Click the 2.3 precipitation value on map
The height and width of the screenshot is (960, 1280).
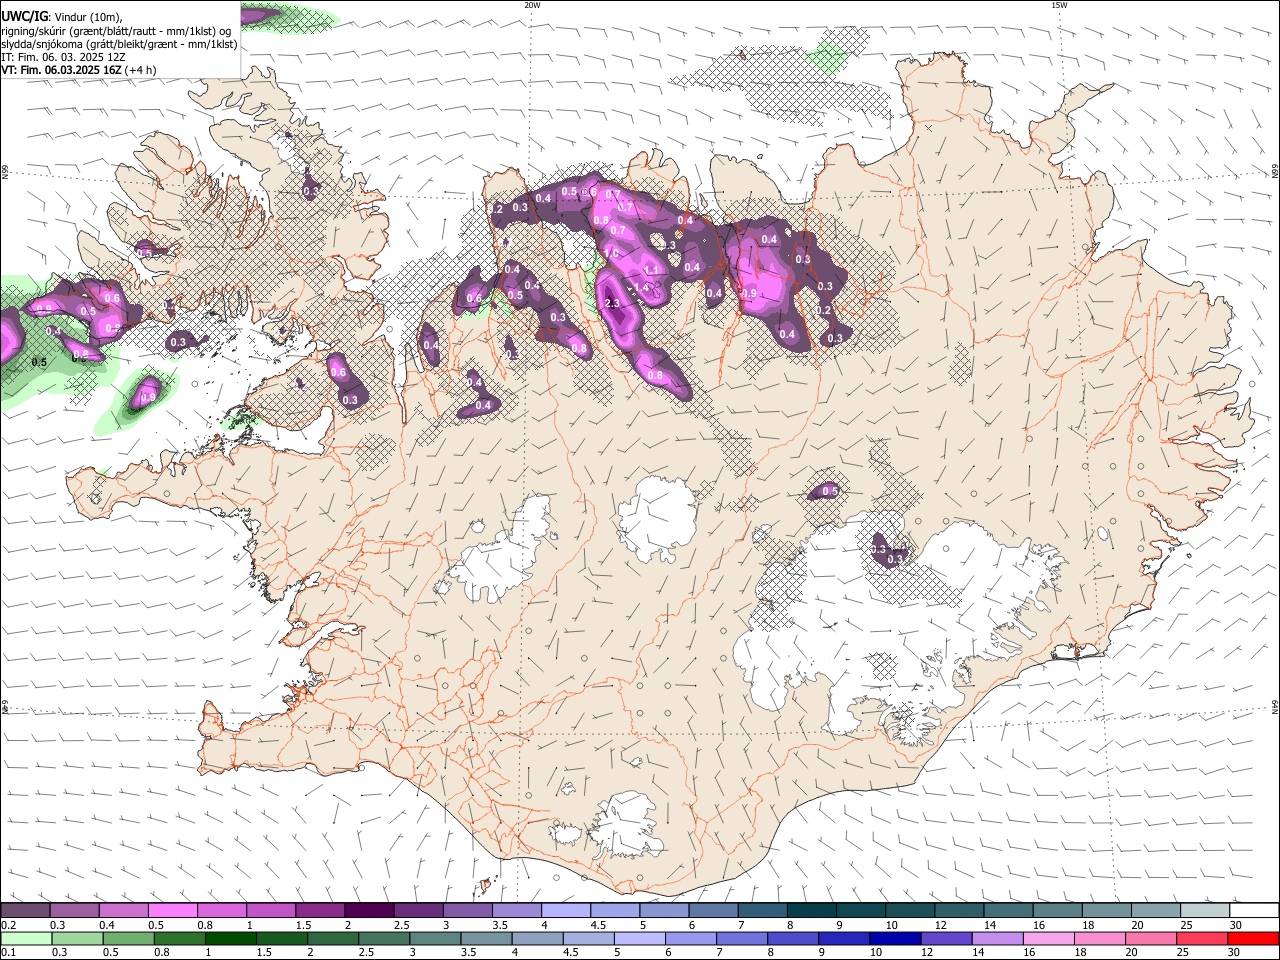[612, 303]
